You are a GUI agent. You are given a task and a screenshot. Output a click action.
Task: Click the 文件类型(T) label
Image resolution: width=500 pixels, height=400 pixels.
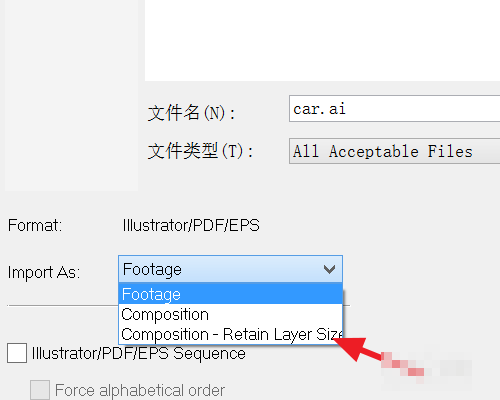(200, 151)
